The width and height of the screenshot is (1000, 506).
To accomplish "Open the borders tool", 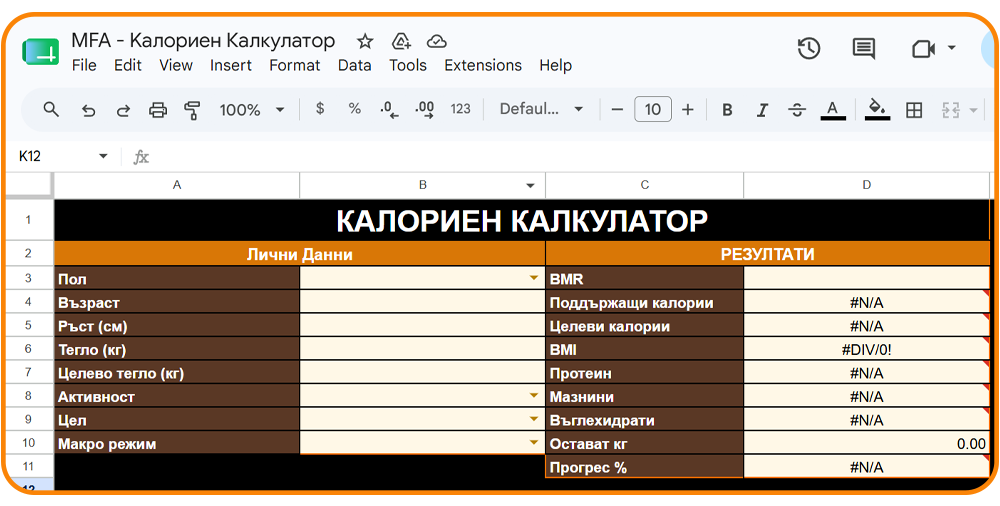I will (914, 110).
